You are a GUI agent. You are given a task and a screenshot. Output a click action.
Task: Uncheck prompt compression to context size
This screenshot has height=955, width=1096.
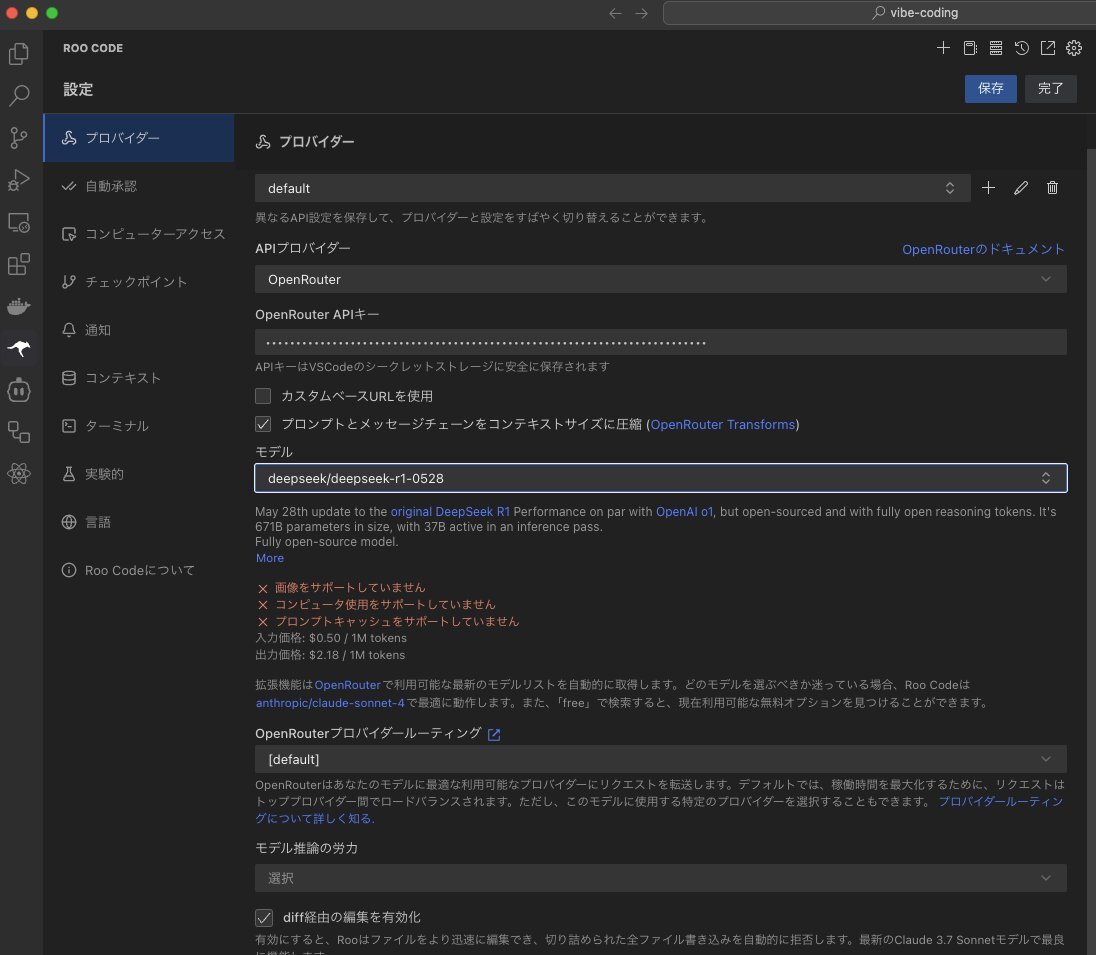tap(263, 424)
